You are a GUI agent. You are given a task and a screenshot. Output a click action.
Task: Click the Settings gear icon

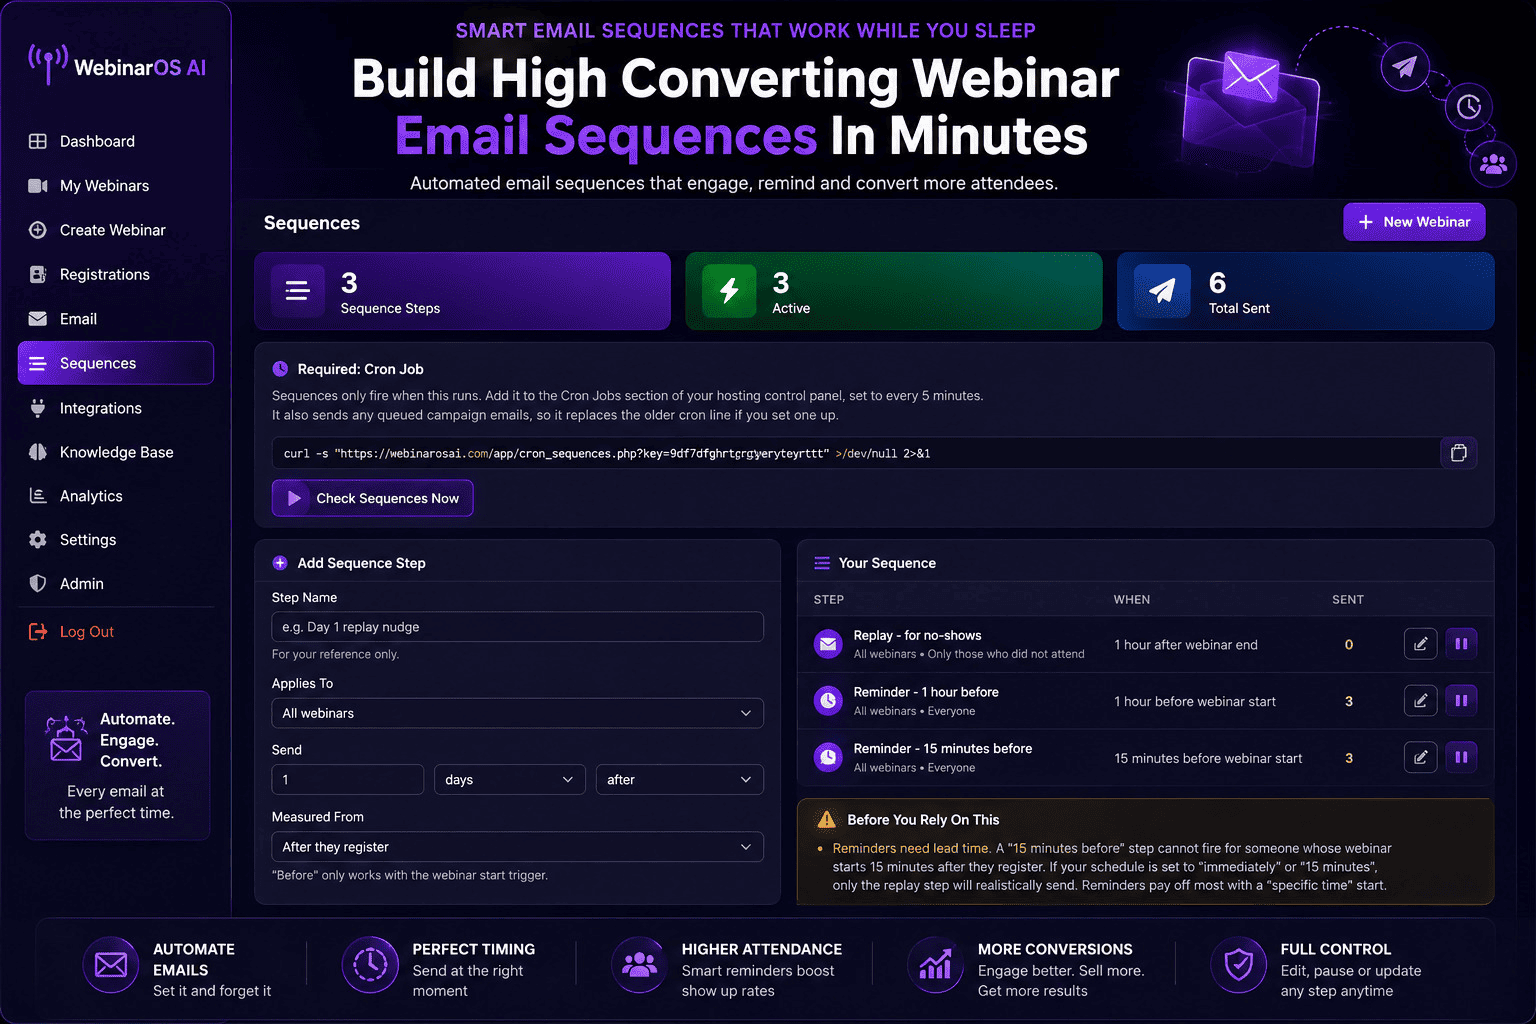[x=38, y=540]
